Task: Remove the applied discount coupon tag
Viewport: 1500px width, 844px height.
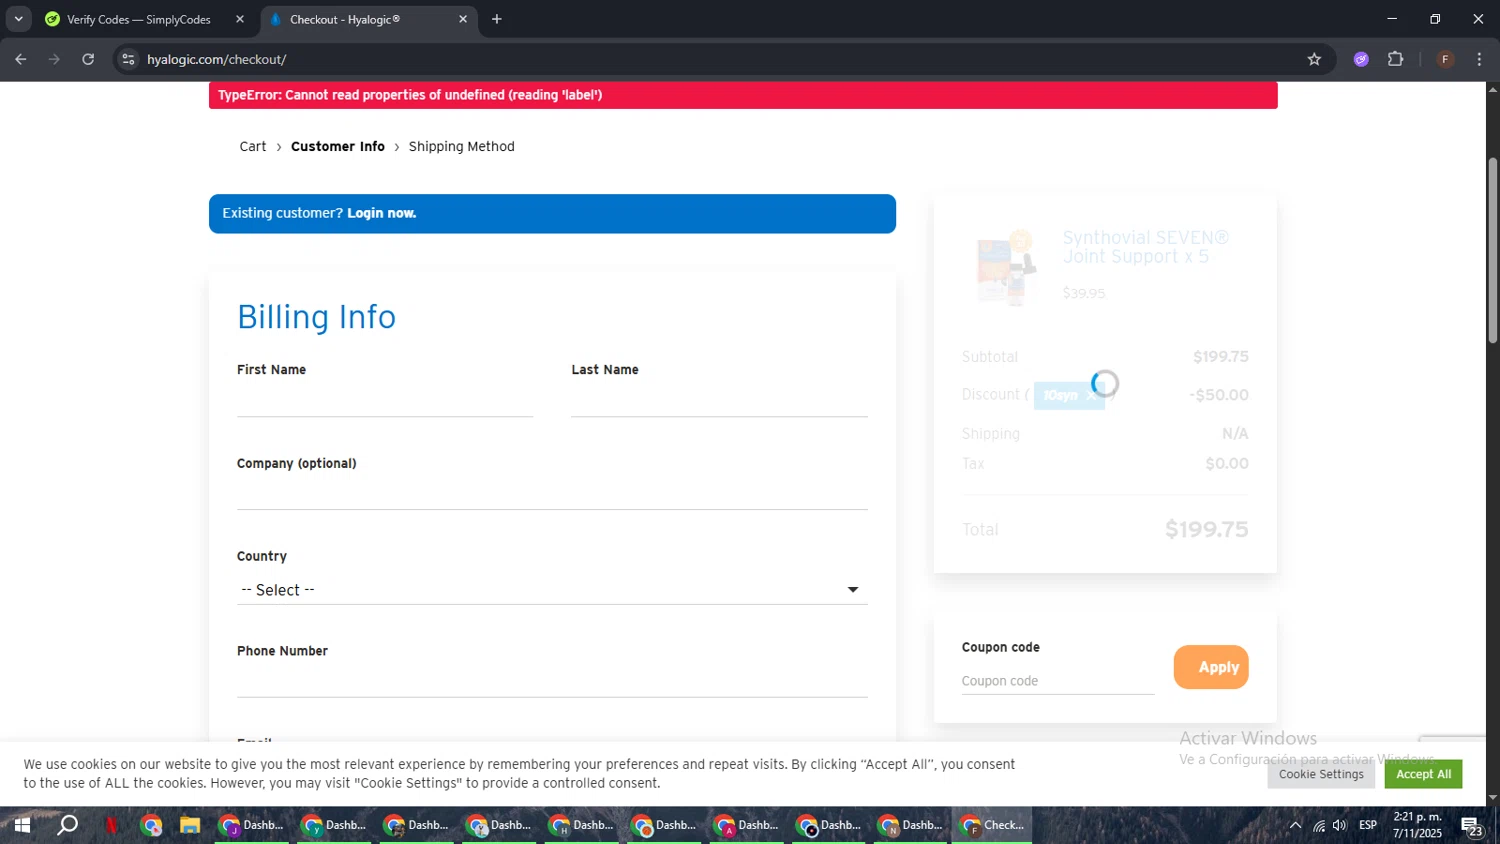Action: (x=1090, y=395)
